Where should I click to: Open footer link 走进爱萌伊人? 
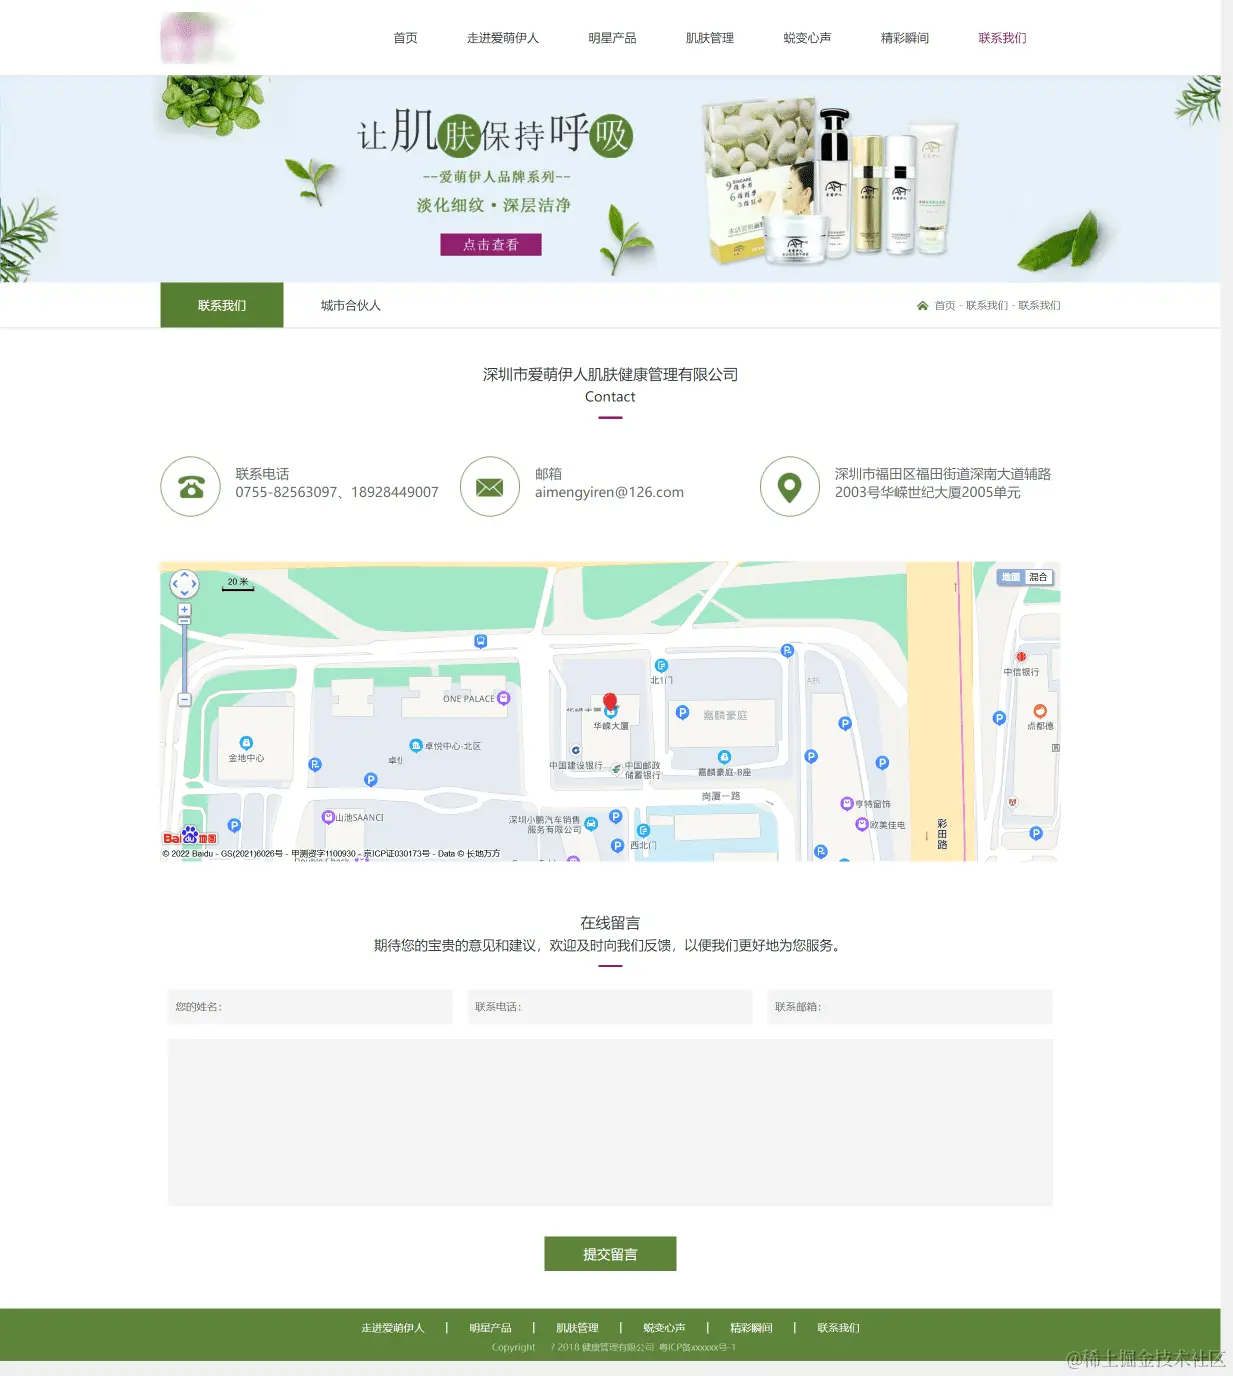393,1328
